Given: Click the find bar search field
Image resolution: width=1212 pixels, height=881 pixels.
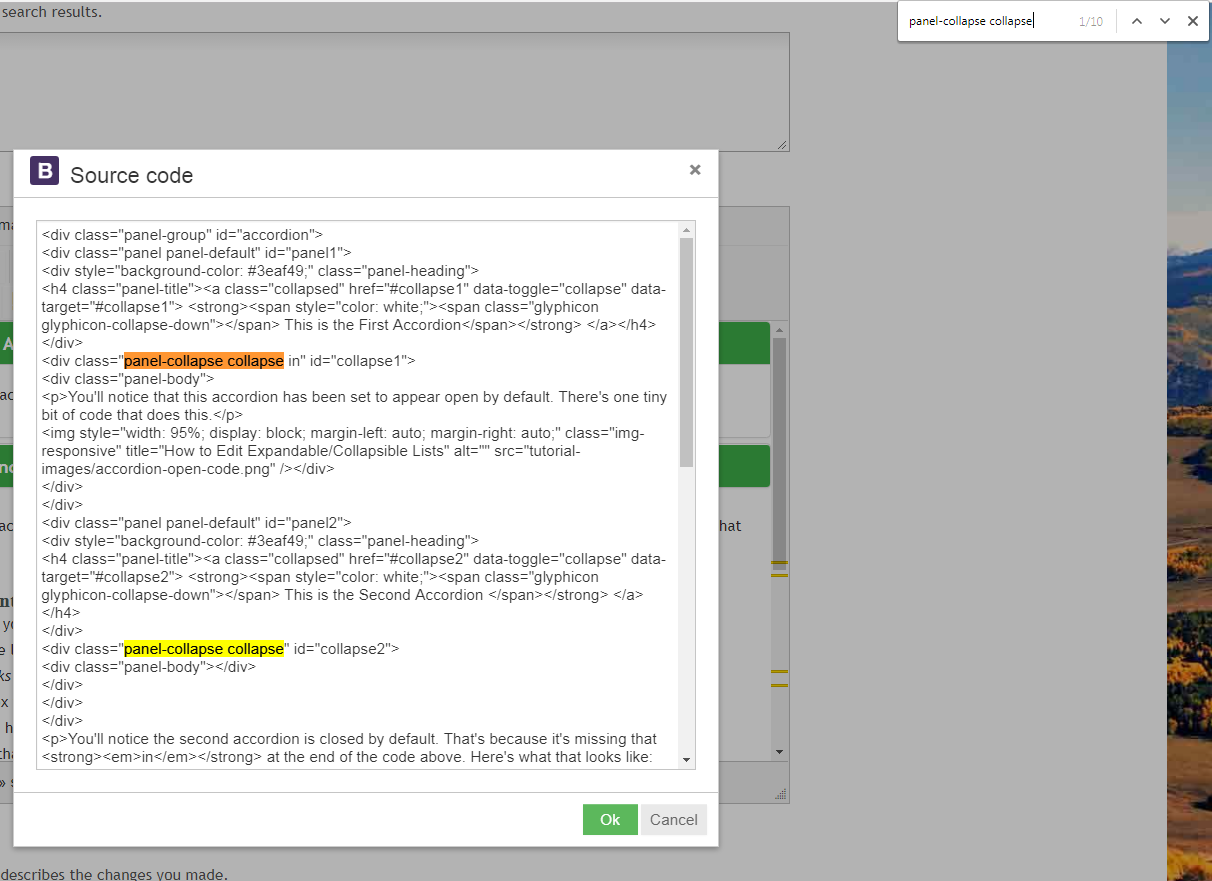Looking at the screenshot, I should pos(985,21).
